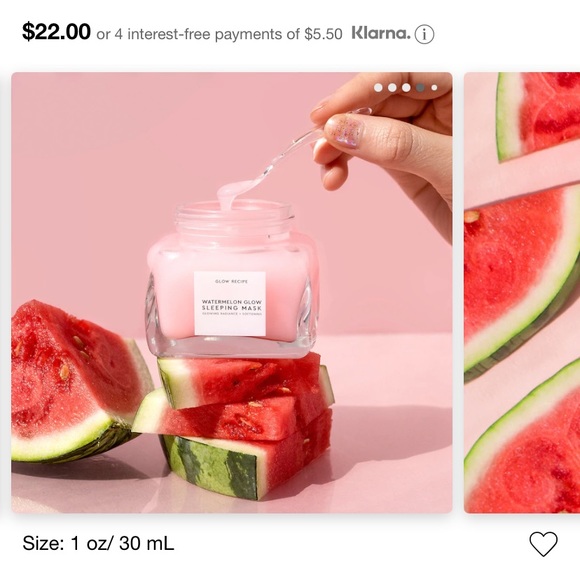Jump to the first carousel dot
This screenshot has width=580, height=580.
[x=378, y=88]
